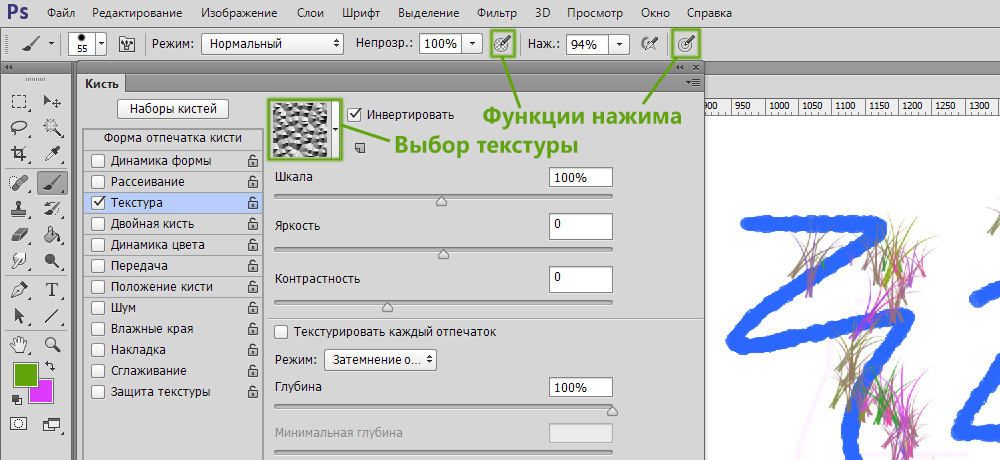Select the Hand tool
This screenshot has height=460, width=1000.
pos(20,345)
